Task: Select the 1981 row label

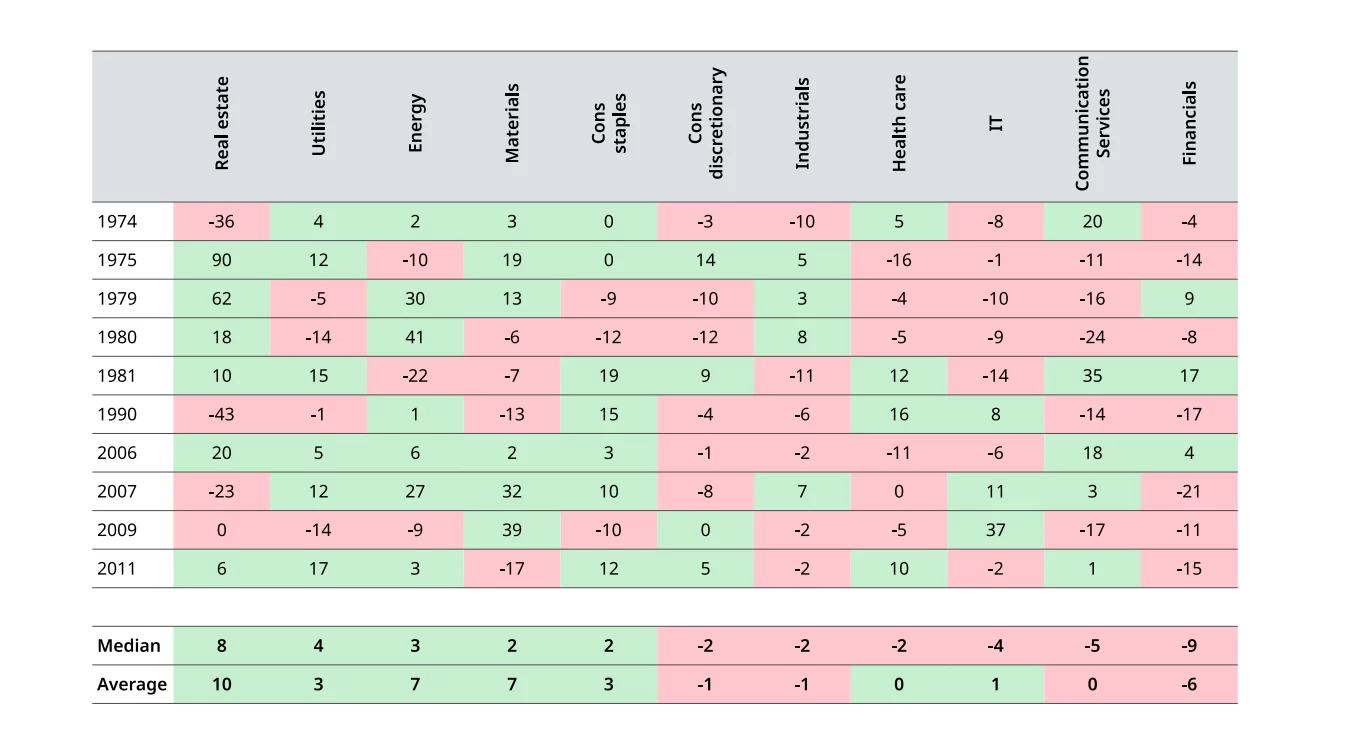Action: pyautogui.click(x=117, y=376)
